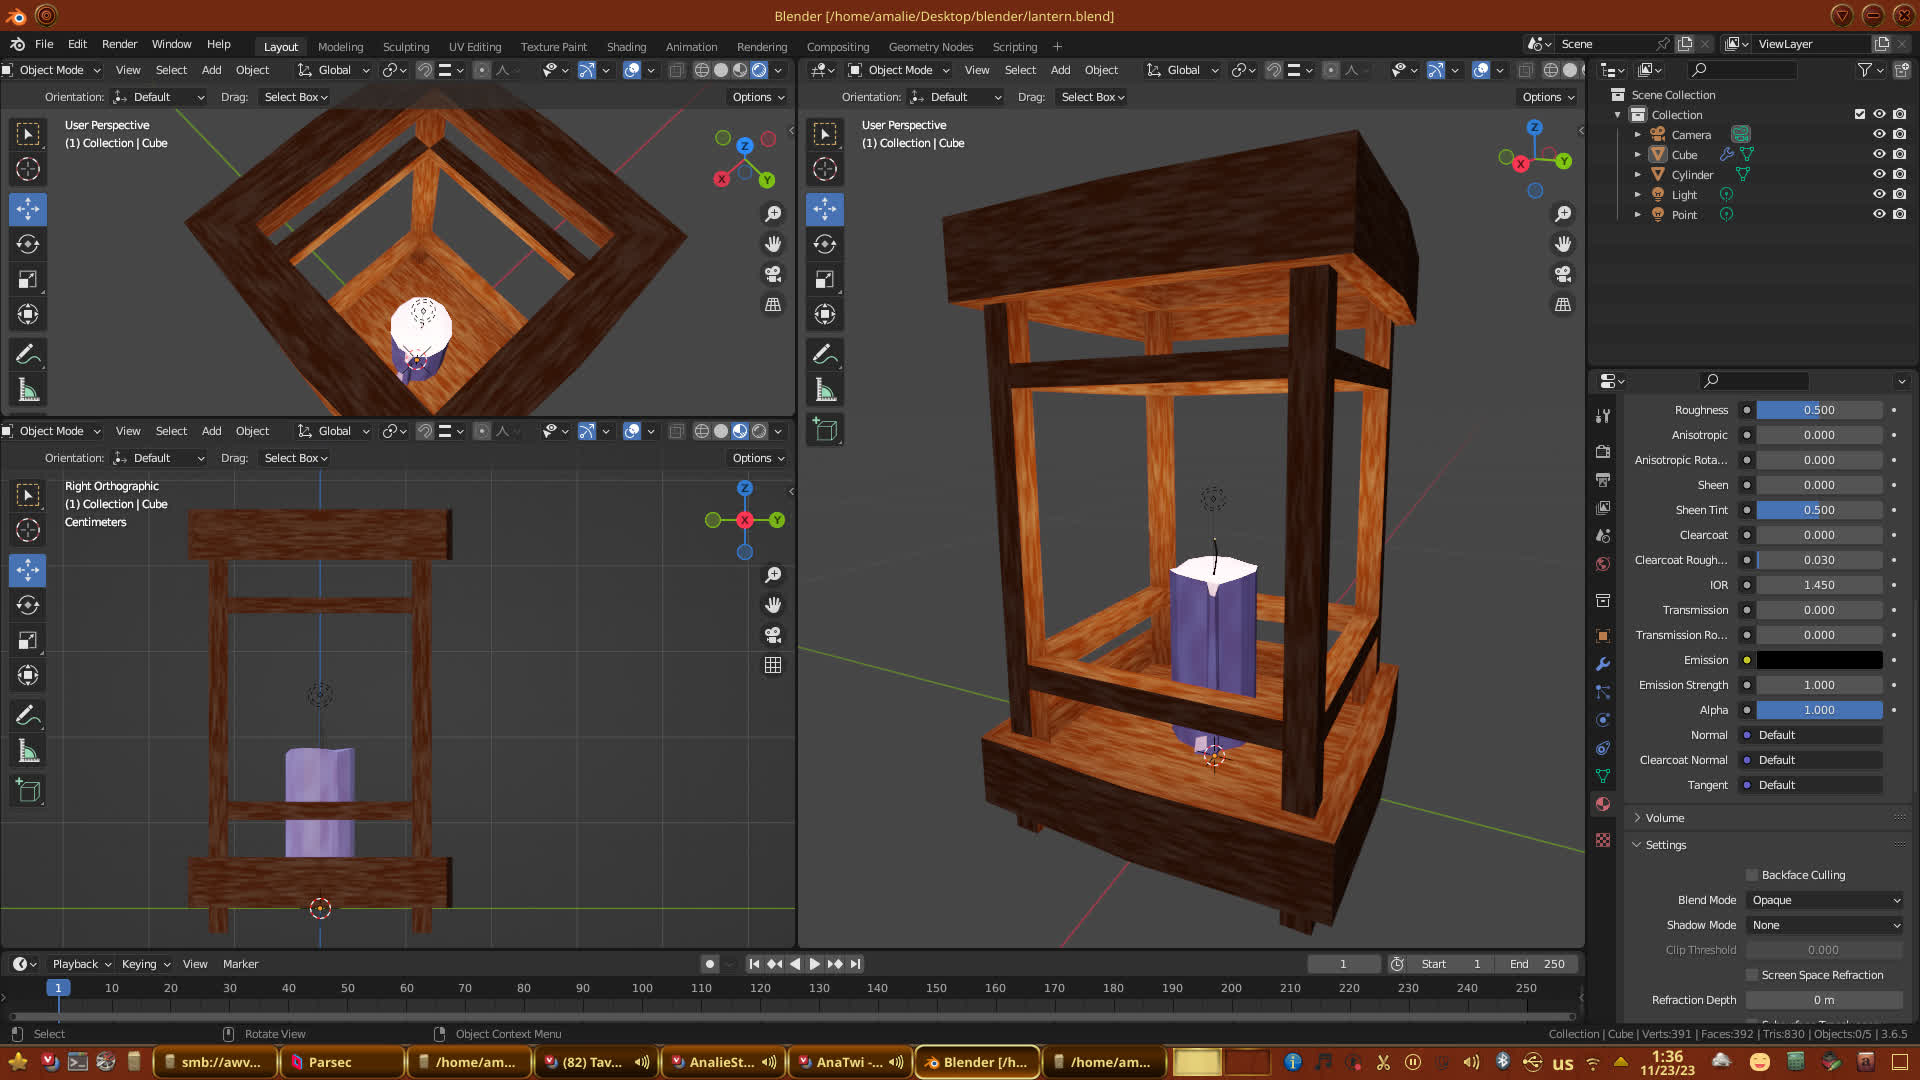Viewport: 1920px width, 1080px height.
Task: Enable the Backface Culling checkbox
Action: (1752, 875)
